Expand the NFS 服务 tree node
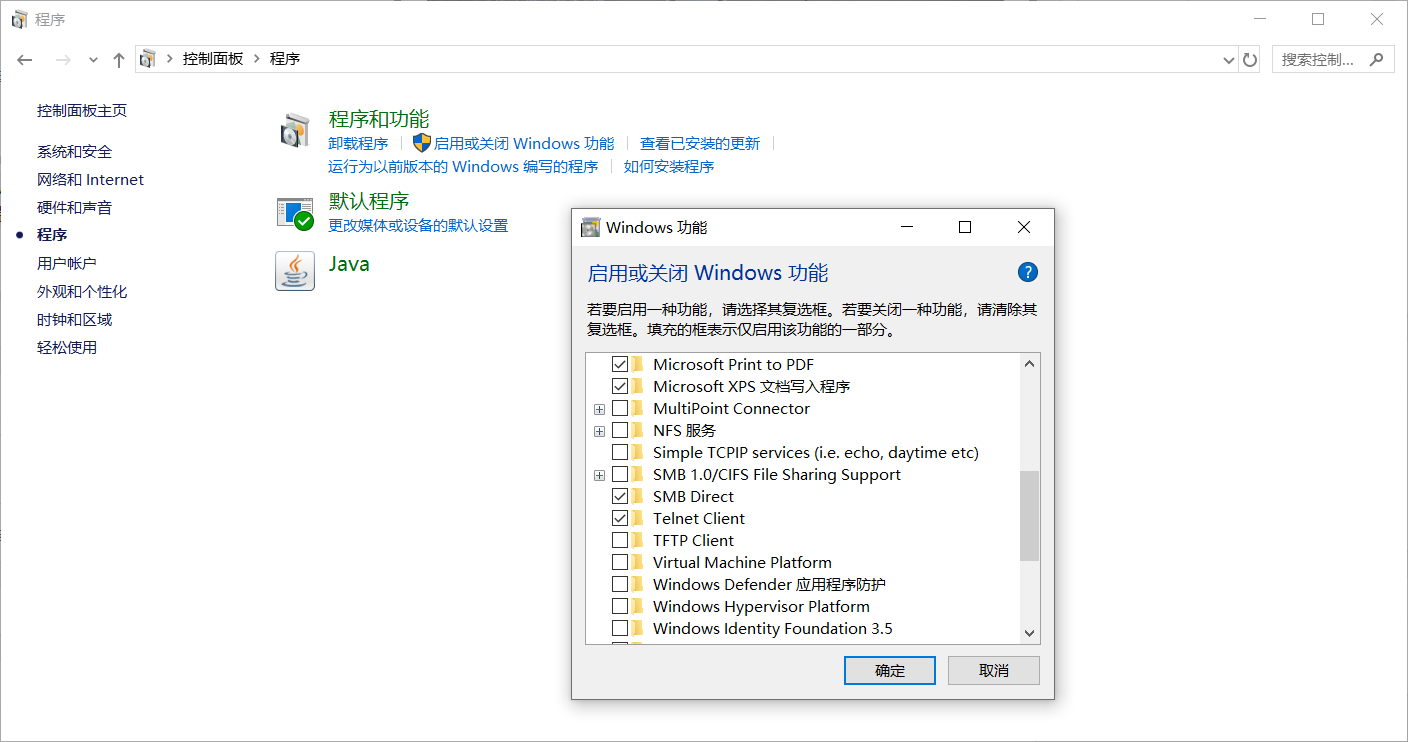This screenshot has height=742, width=1408. [599, 431]
